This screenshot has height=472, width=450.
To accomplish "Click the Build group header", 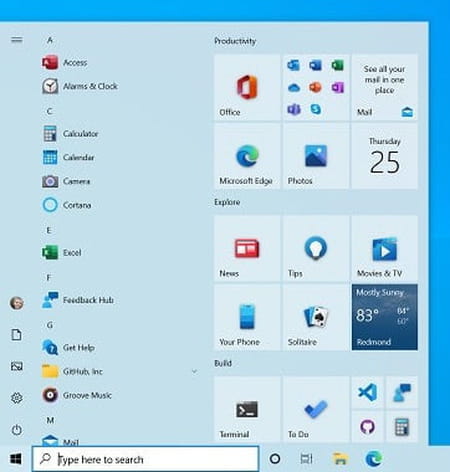I will pos(223,363).
